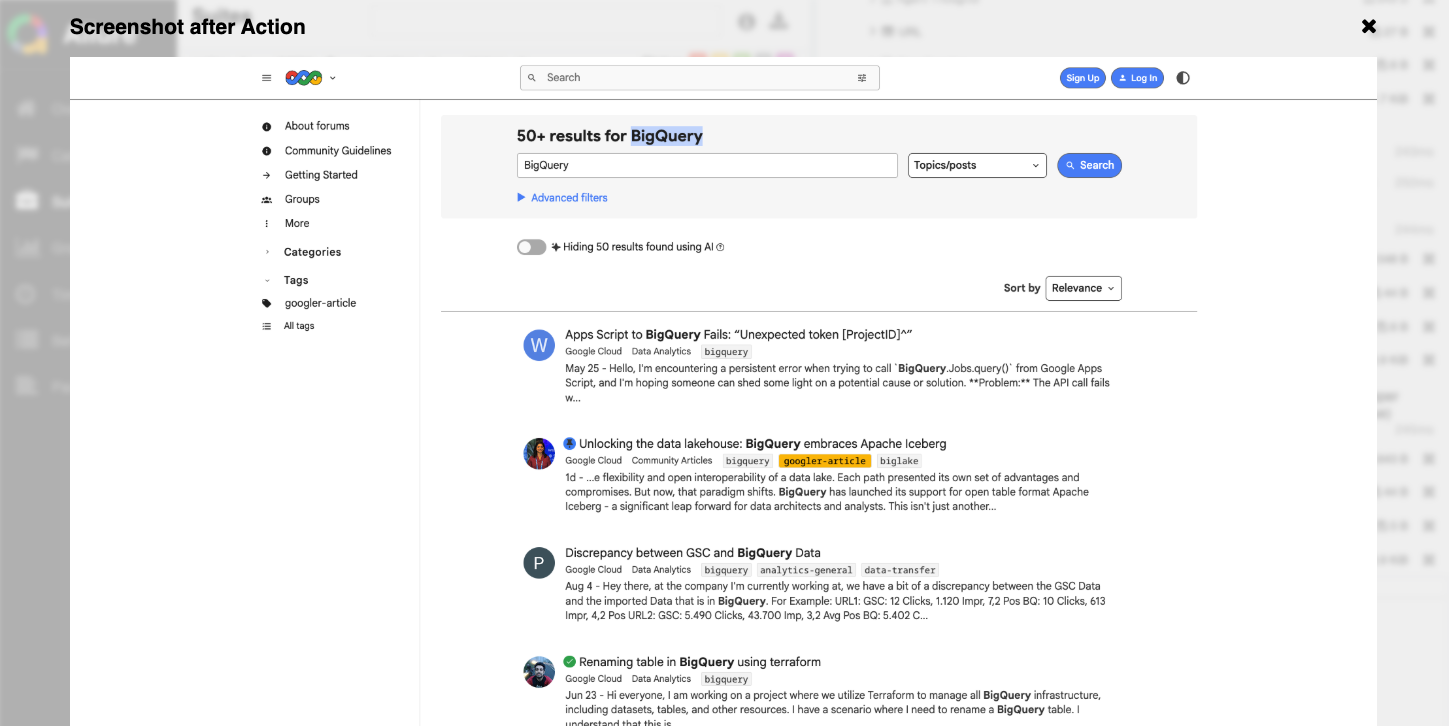The image size is (1449, 726).
Task: Select the biglake tag
Action: [899, 461]
